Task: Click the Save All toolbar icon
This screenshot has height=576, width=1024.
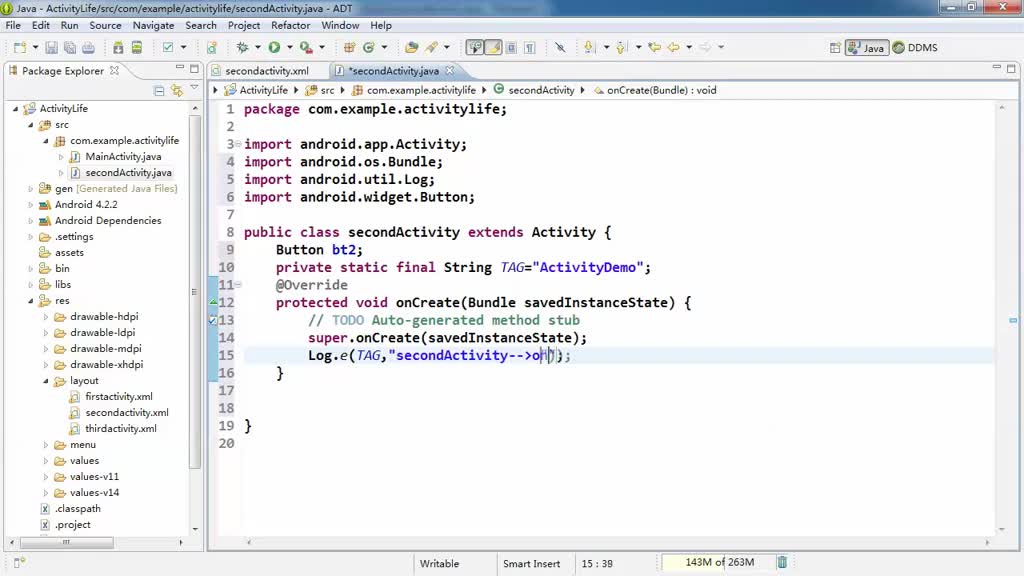Action: click(70, 48)
